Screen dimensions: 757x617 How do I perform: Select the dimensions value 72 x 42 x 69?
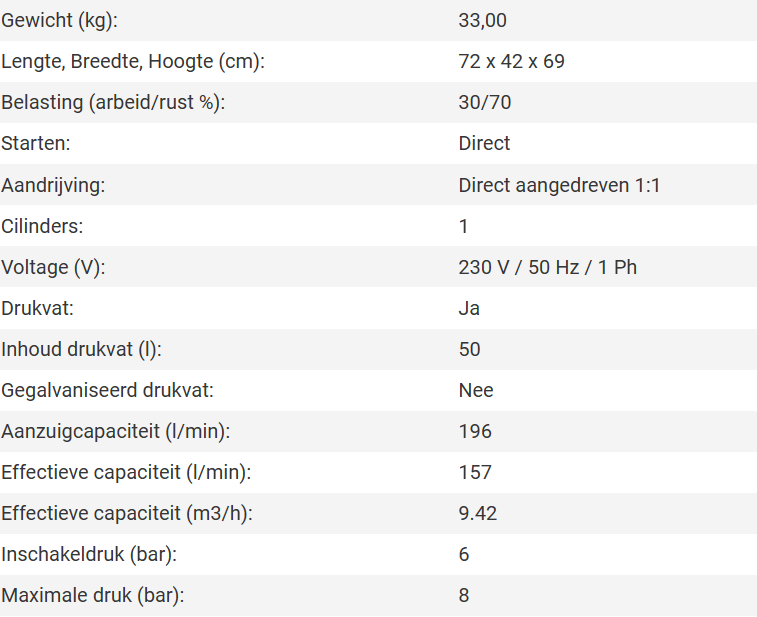[511, 61]
